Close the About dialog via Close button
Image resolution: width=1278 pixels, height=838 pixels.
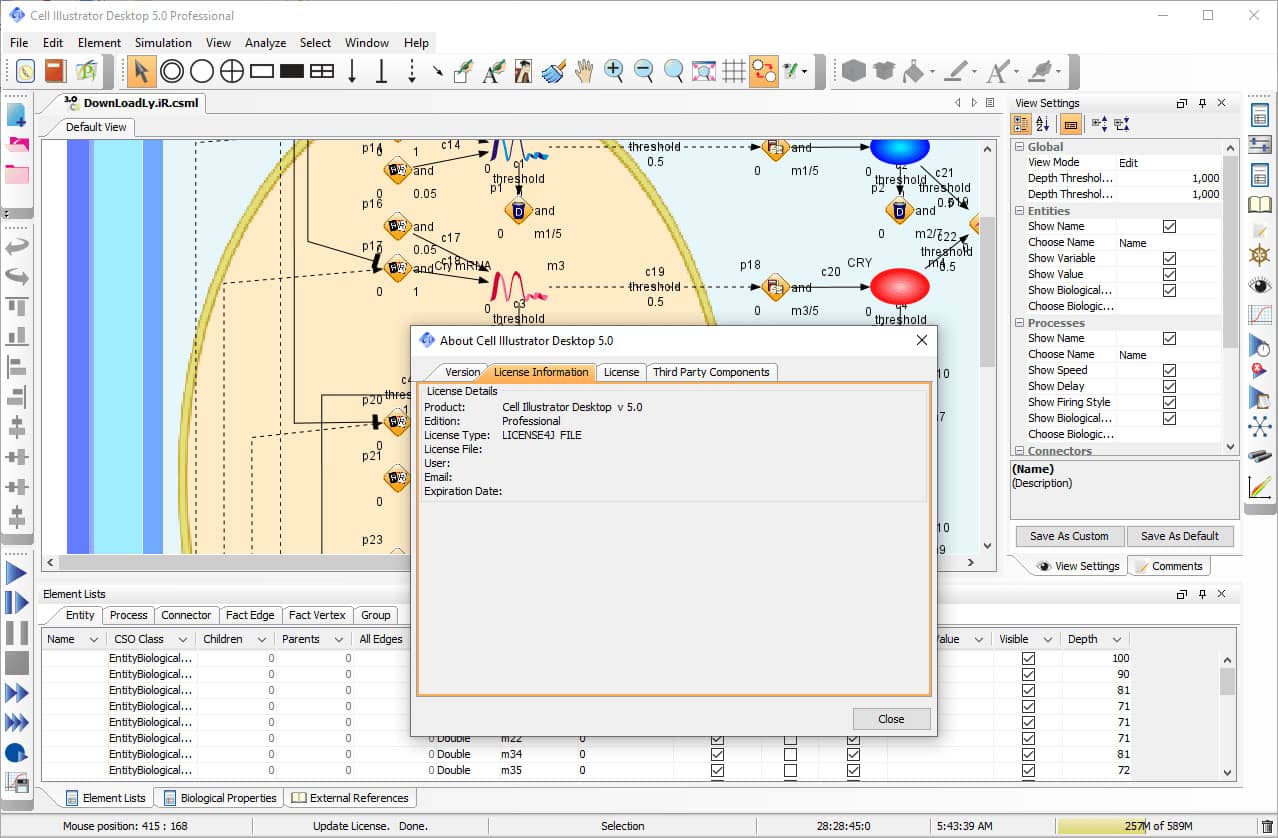point(890,718)
